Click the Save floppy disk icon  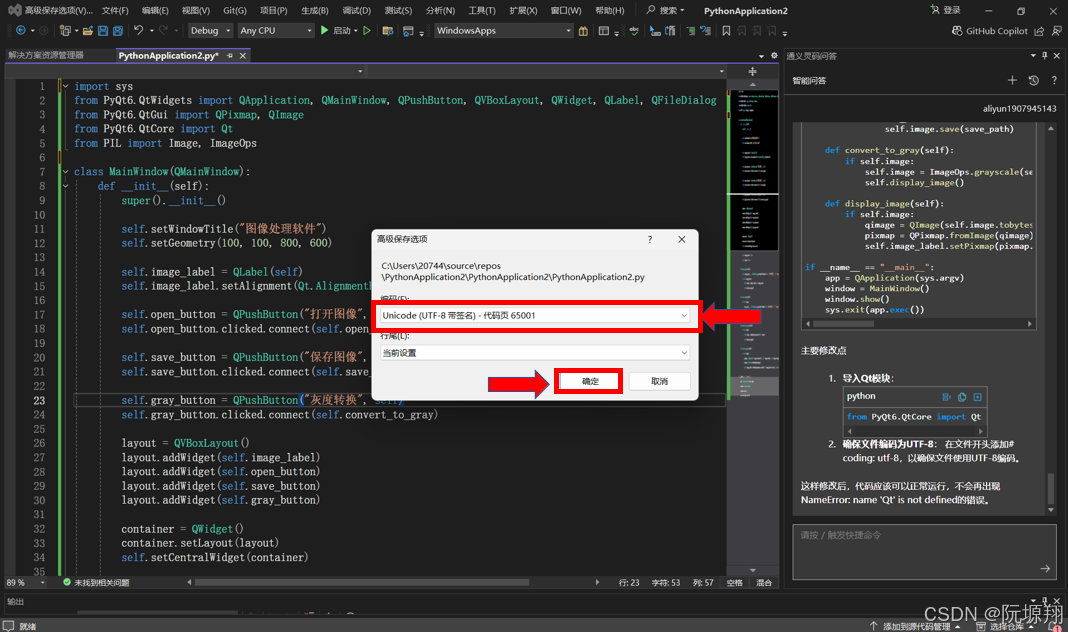(103, 31)
